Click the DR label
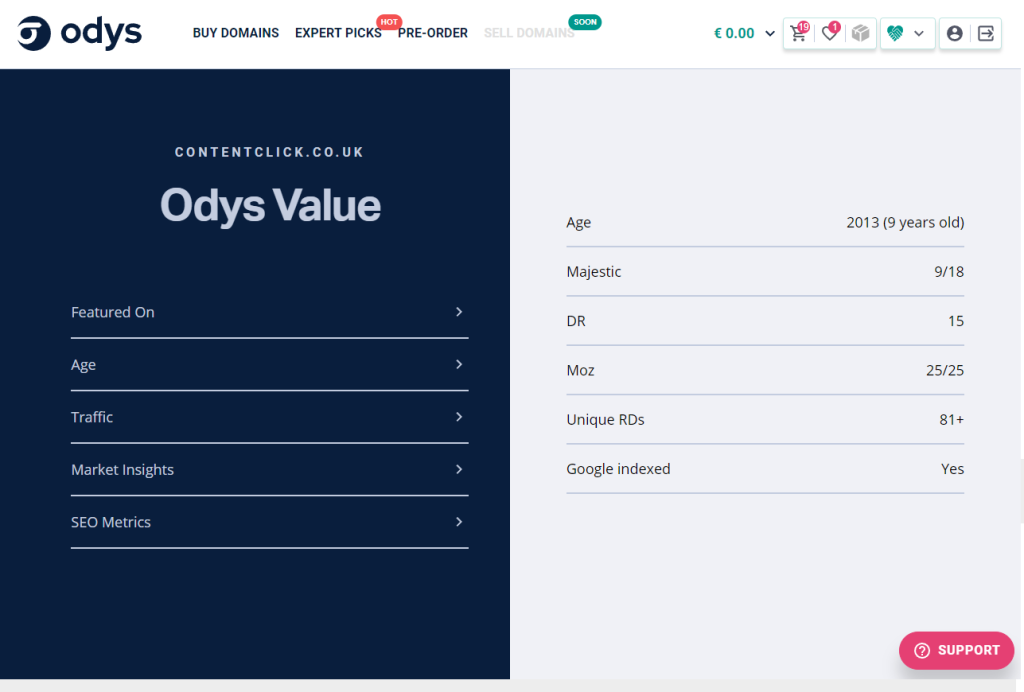 click(x=576, y=321)
